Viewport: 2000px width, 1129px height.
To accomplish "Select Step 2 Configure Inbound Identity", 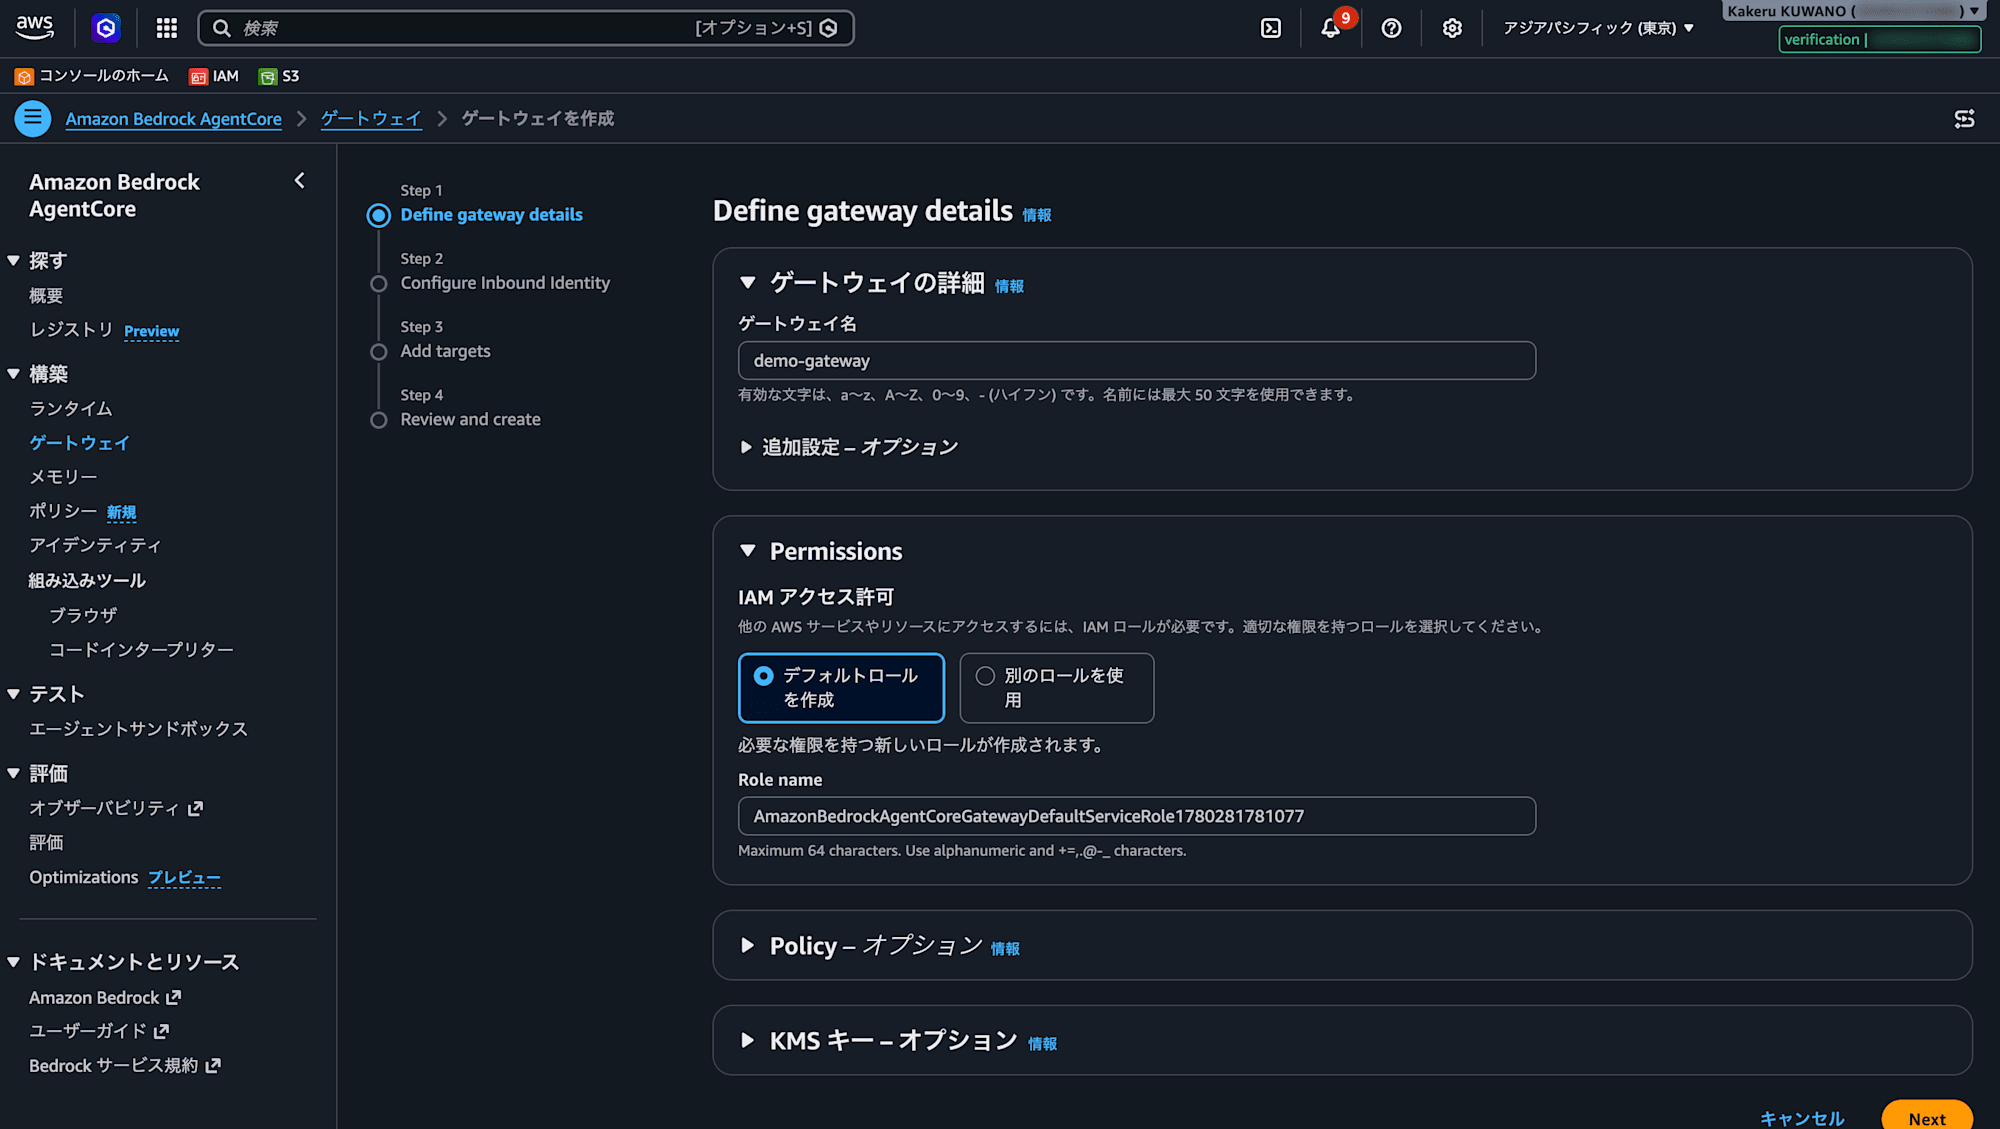I will tap(505, 283).
